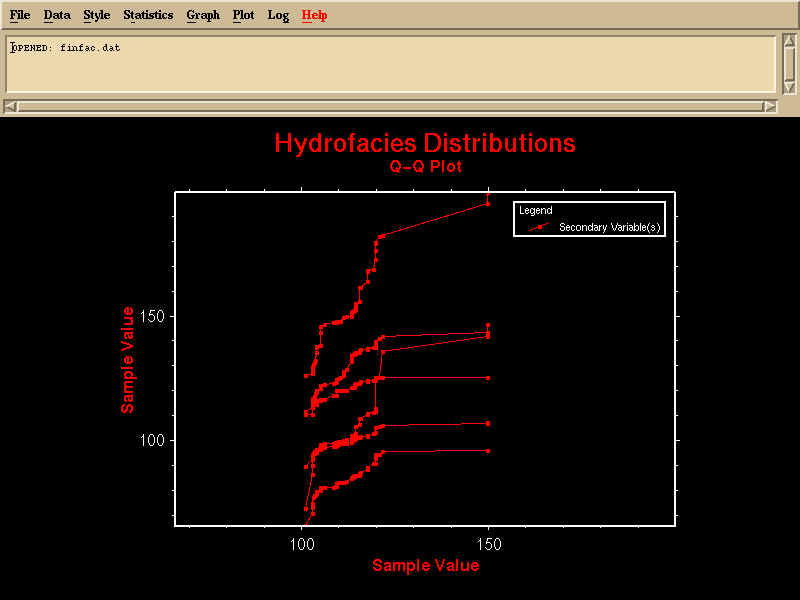Click the horizontal scrollbar track of the log
Screen dimensions: 800x600
click(390, 107)
